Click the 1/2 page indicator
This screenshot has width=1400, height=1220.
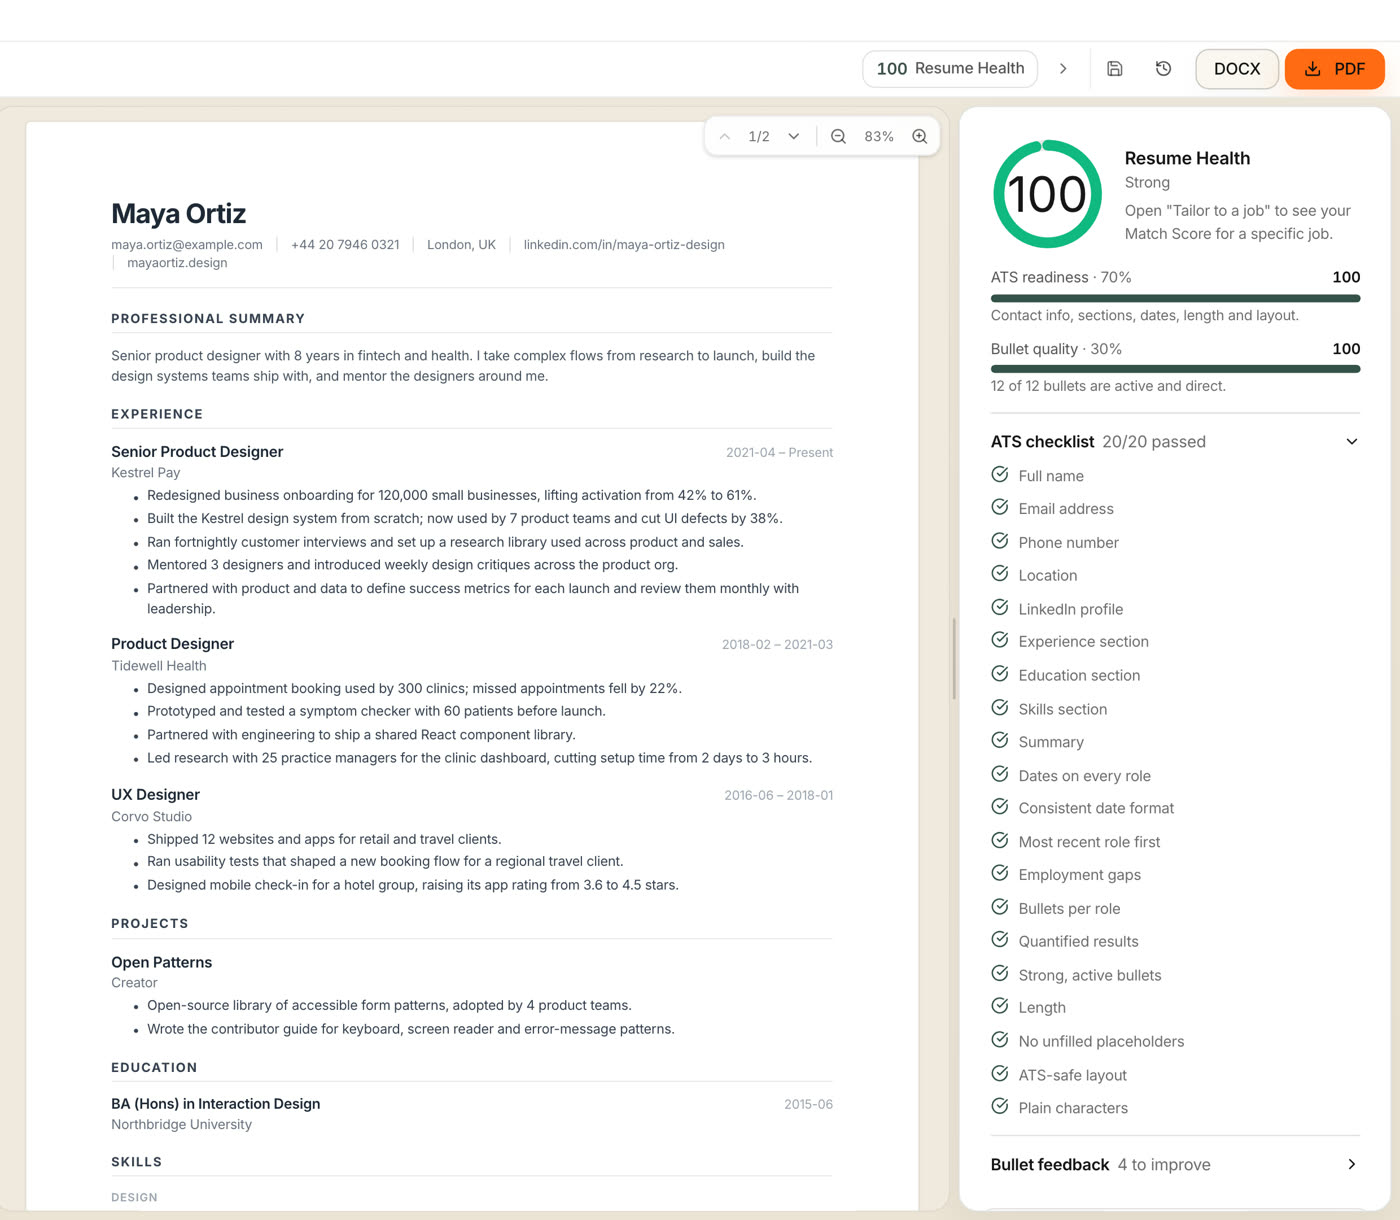(x=759, y=137)
